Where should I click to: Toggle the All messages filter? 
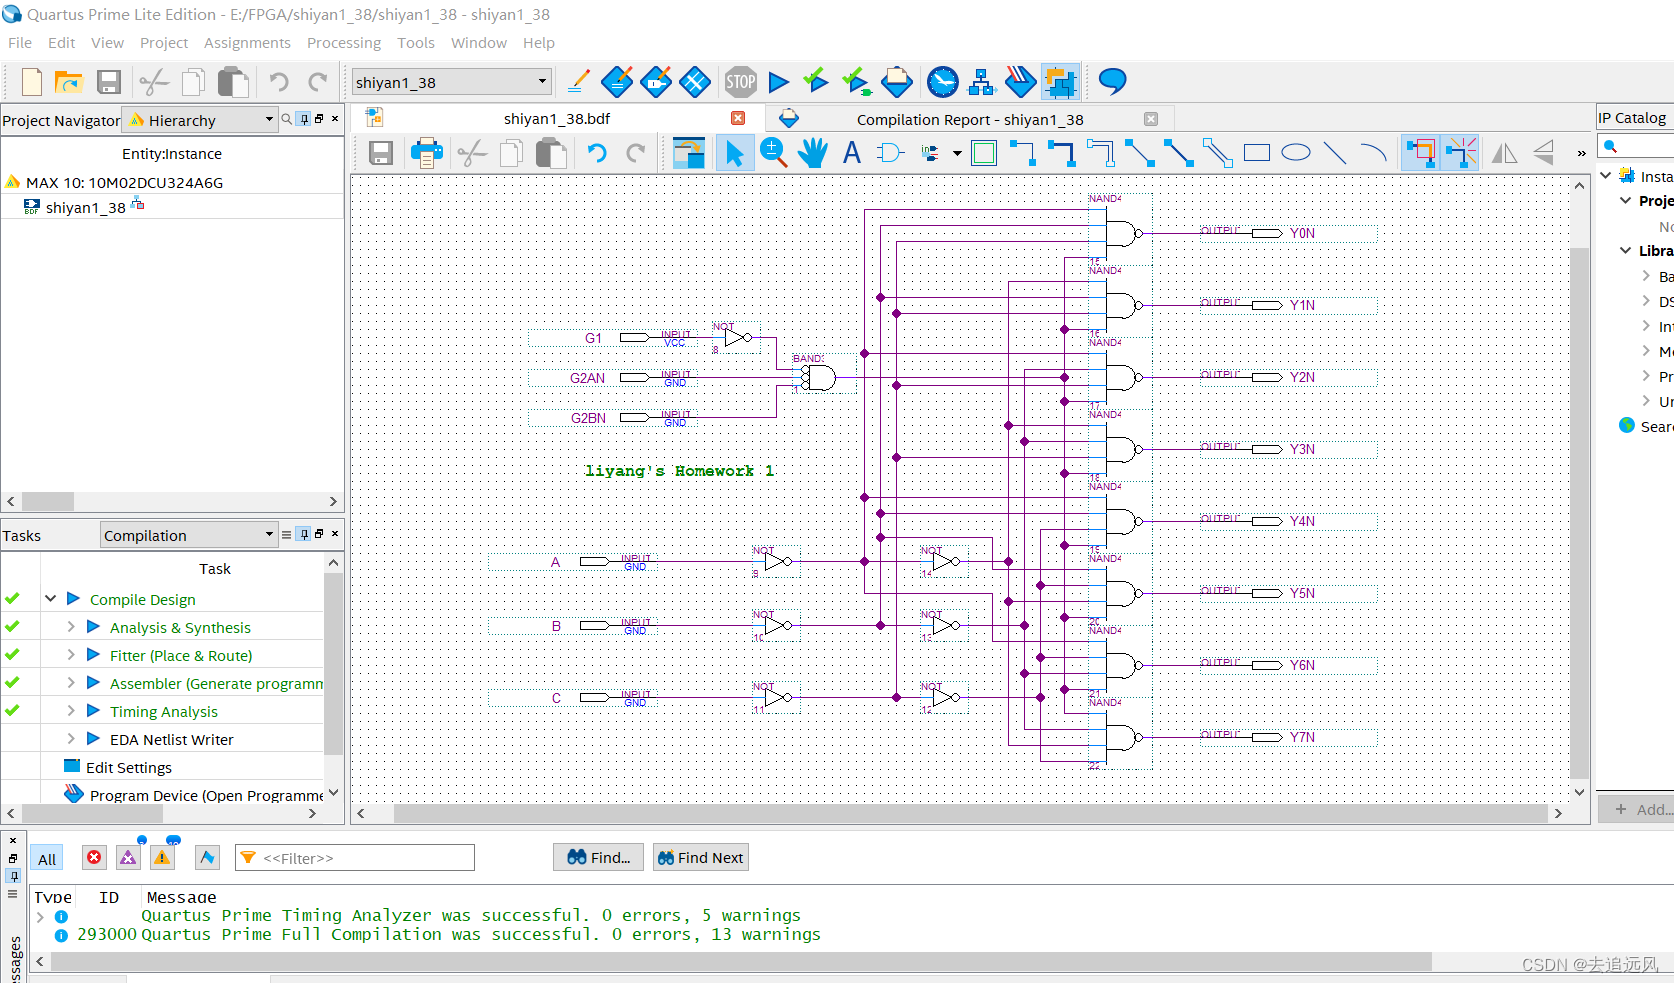click(x=47, y=859)
